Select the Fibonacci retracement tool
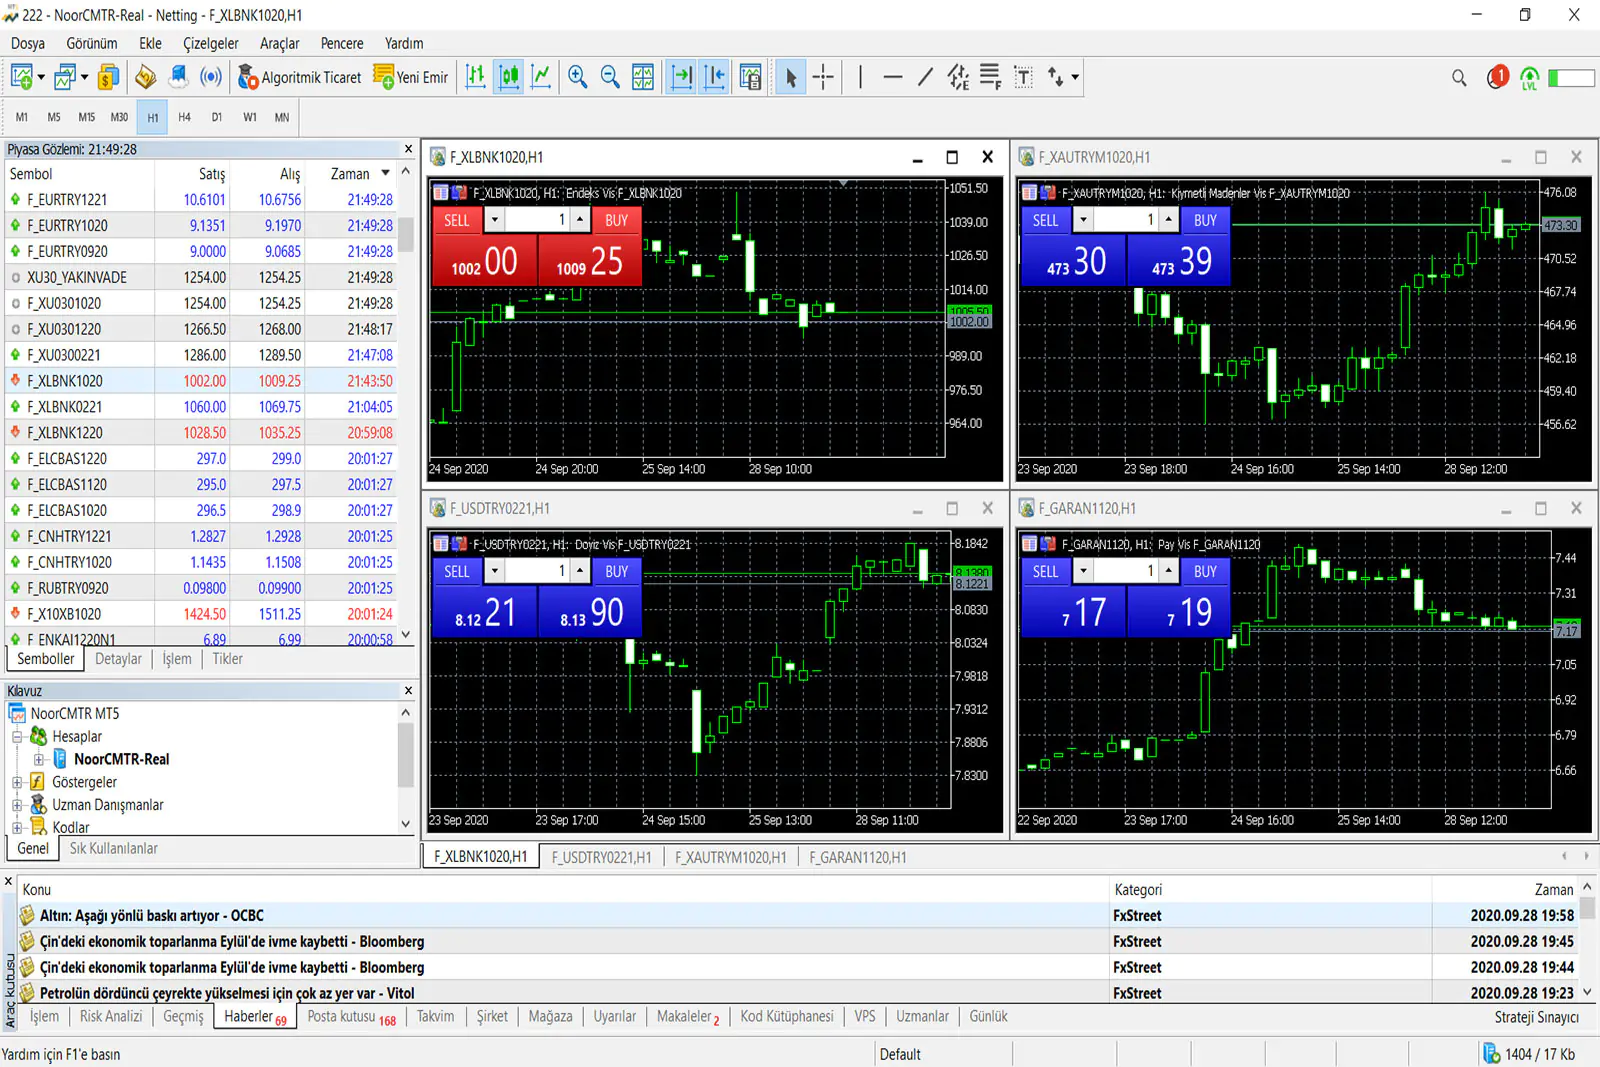Viewport: 1600px width, 1067px height. 990,77
